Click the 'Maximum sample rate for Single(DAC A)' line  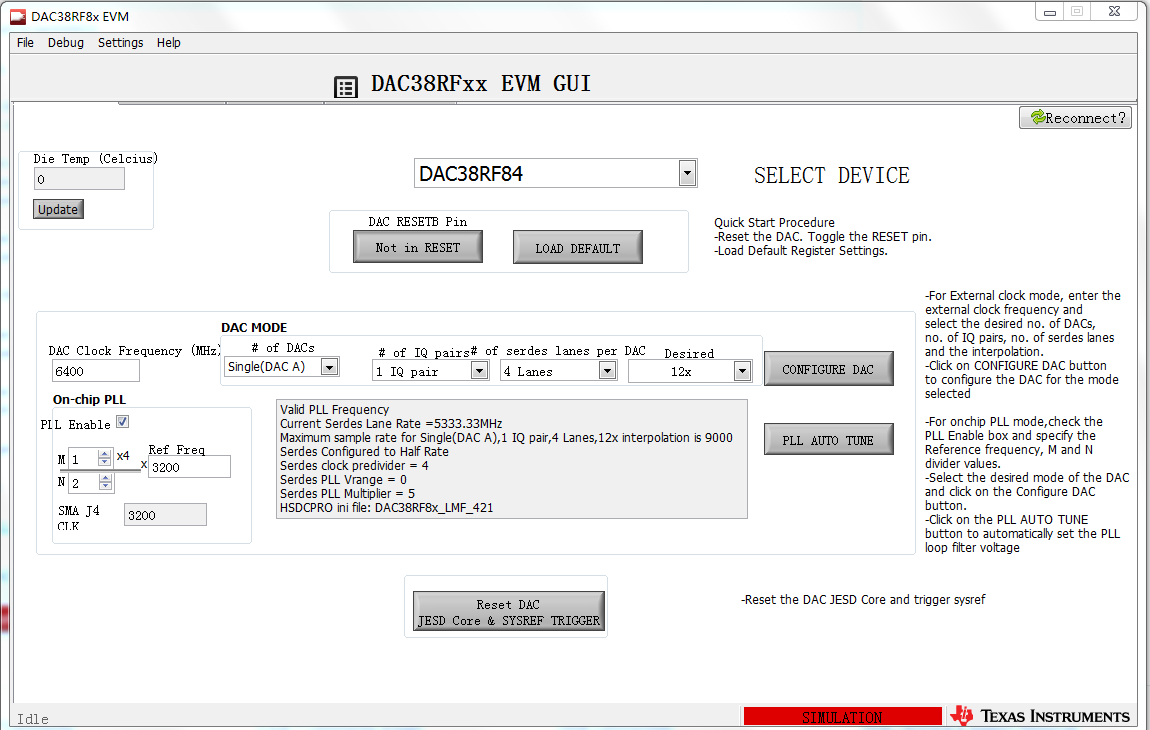pos(506,437)
